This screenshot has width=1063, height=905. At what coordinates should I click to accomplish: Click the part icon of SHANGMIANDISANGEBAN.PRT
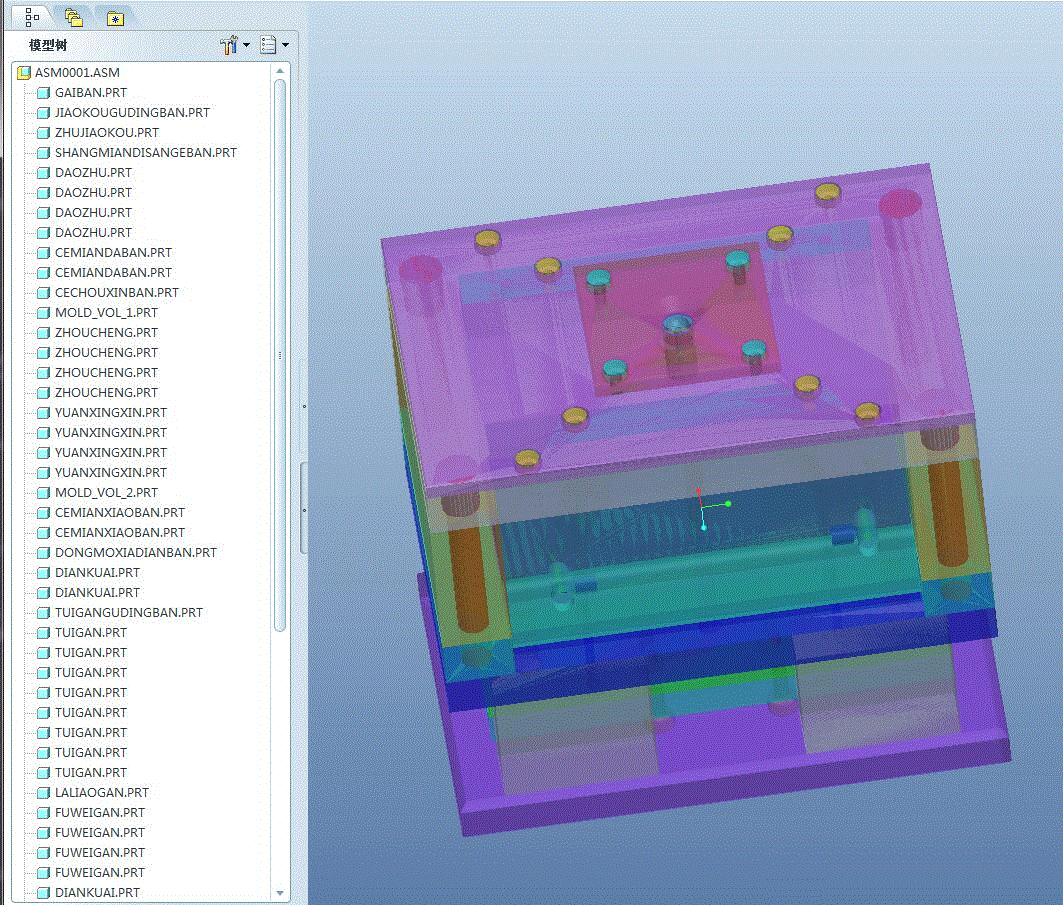click(x=43, y=153)
